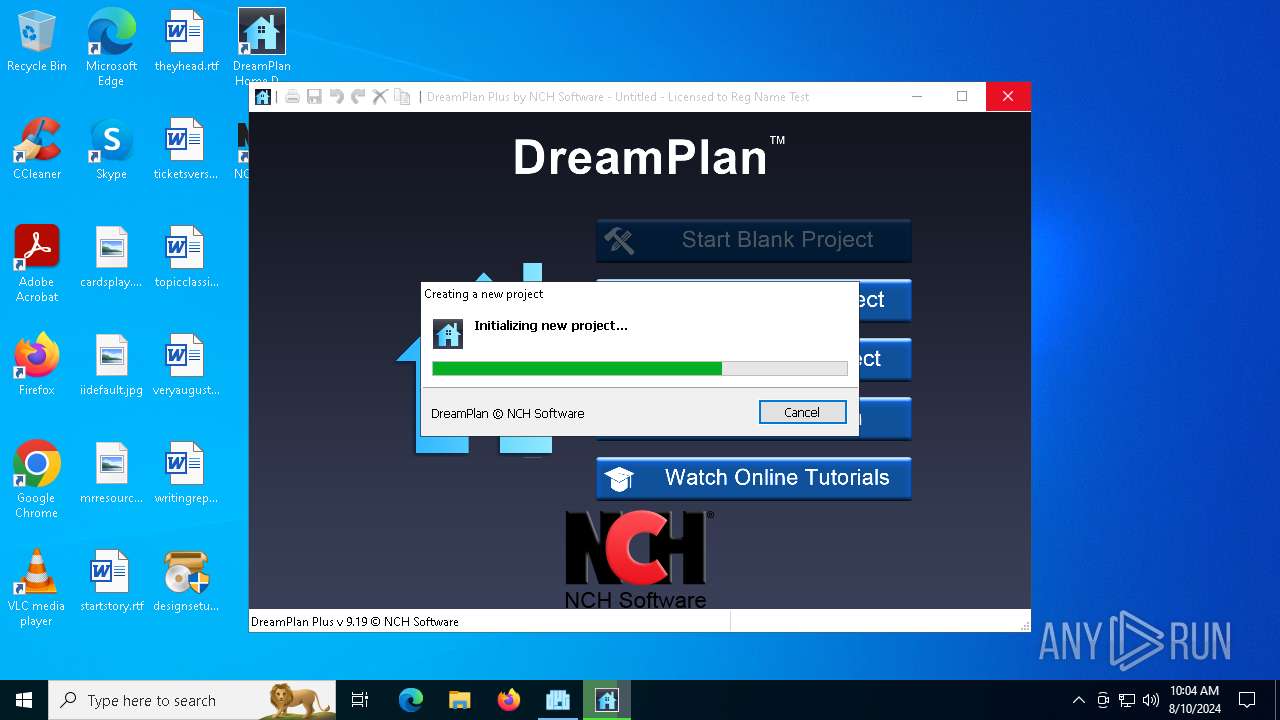
Task: Open the notification center
Action: (x=1247, y=700)
